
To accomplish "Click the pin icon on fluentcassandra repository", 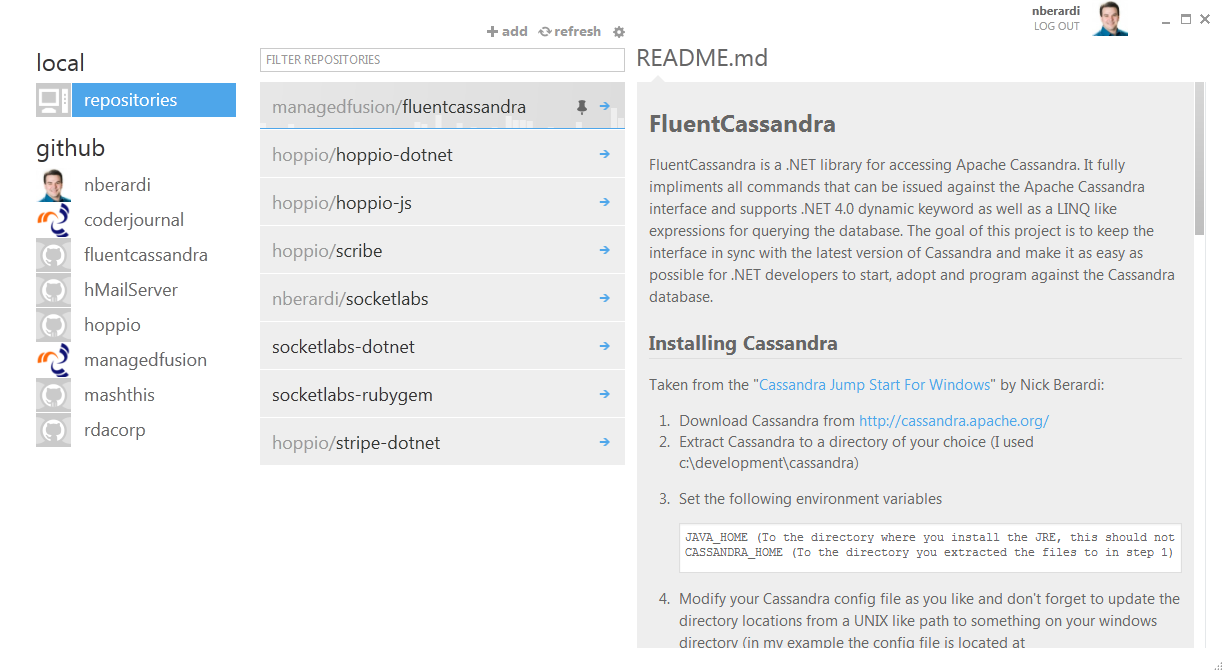I will pyautogui.click(x=582, y=107).
